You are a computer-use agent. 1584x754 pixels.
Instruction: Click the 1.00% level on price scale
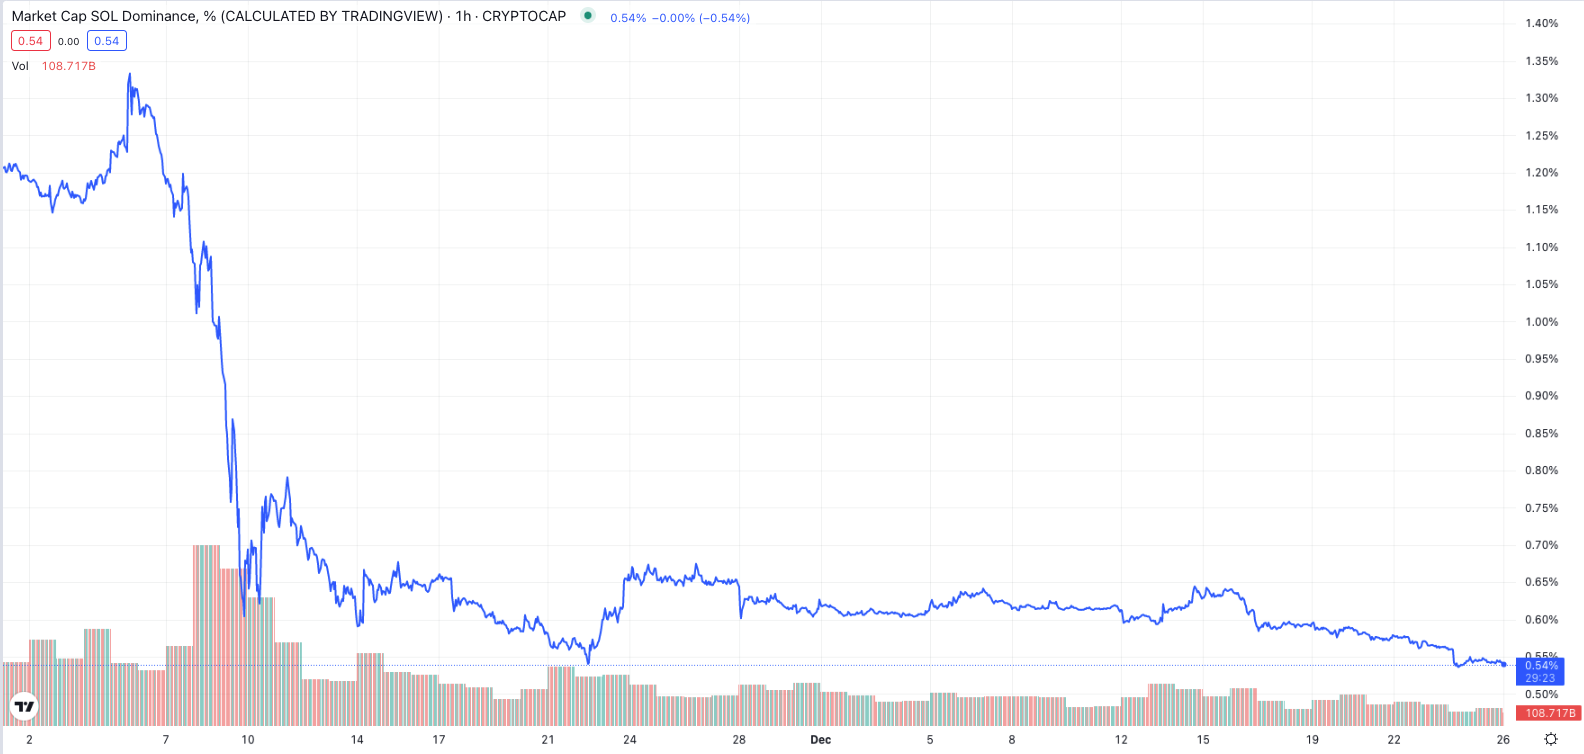tap(1541, 322)
